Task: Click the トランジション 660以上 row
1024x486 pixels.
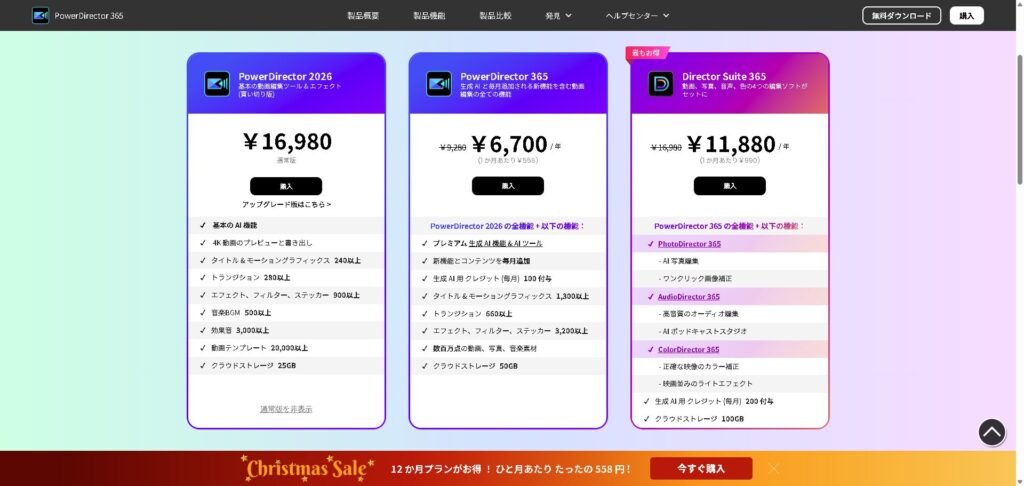Action: coord(507,314)
